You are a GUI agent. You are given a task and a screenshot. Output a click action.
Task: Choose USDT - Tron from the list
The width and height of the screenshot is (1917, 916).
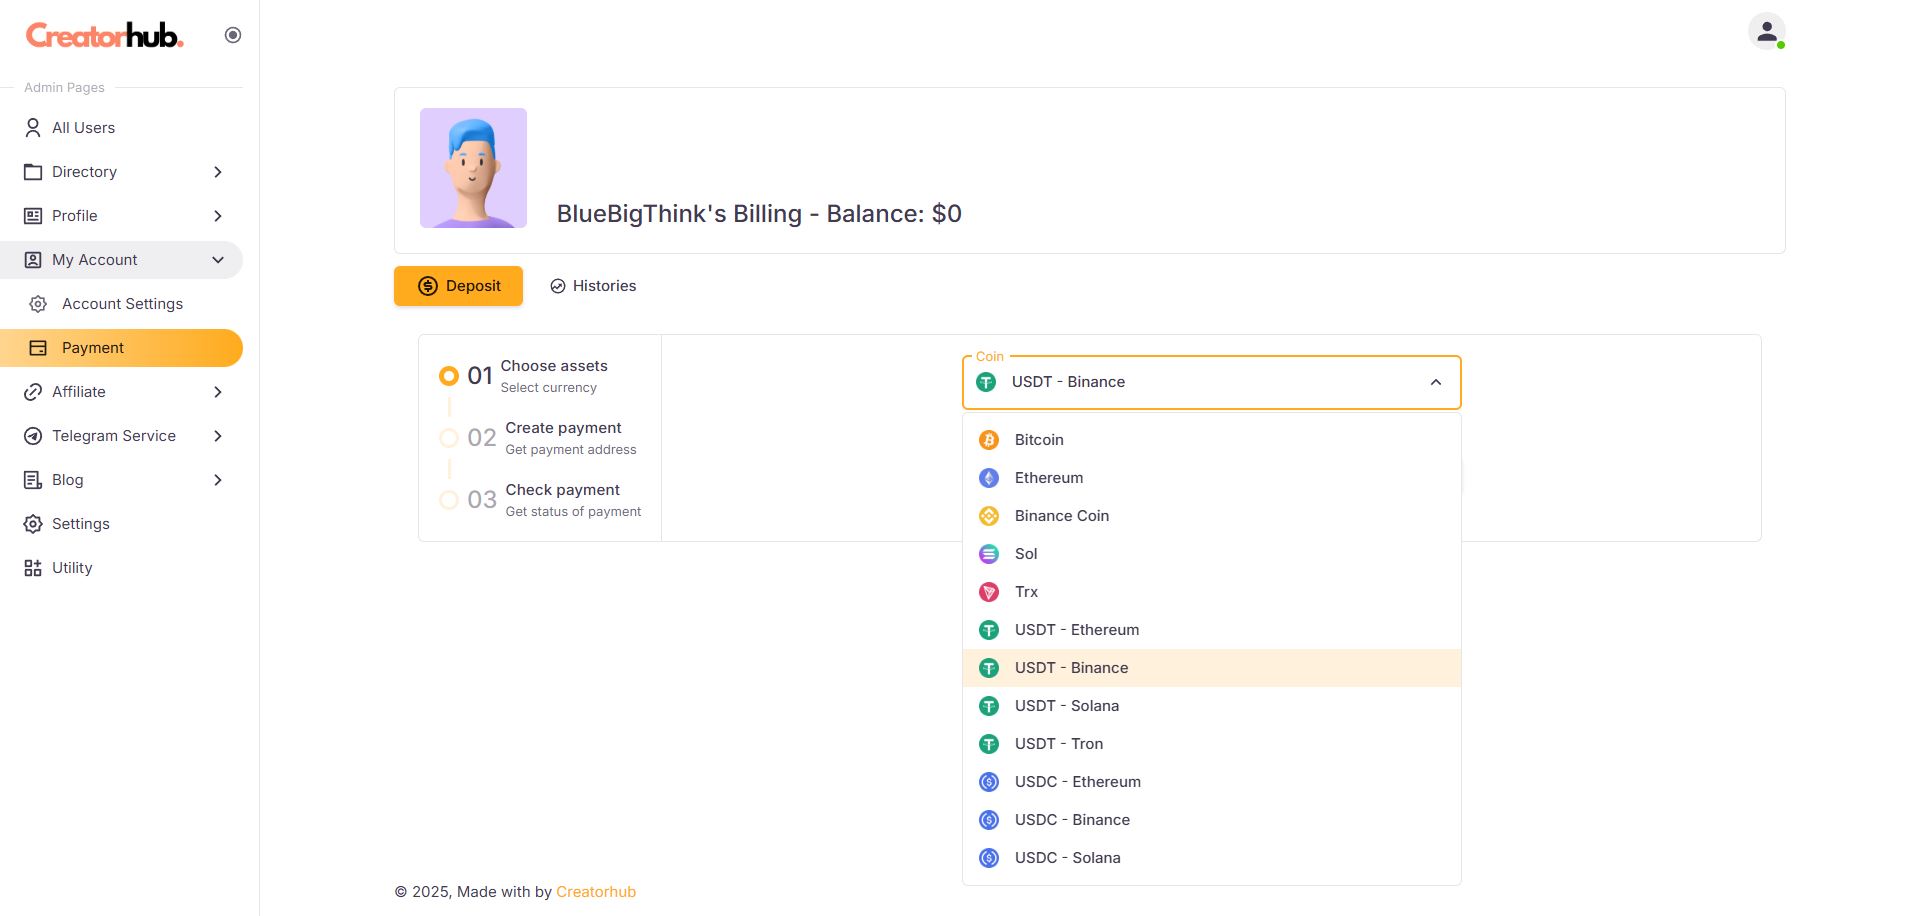(x=1058, y=744)
